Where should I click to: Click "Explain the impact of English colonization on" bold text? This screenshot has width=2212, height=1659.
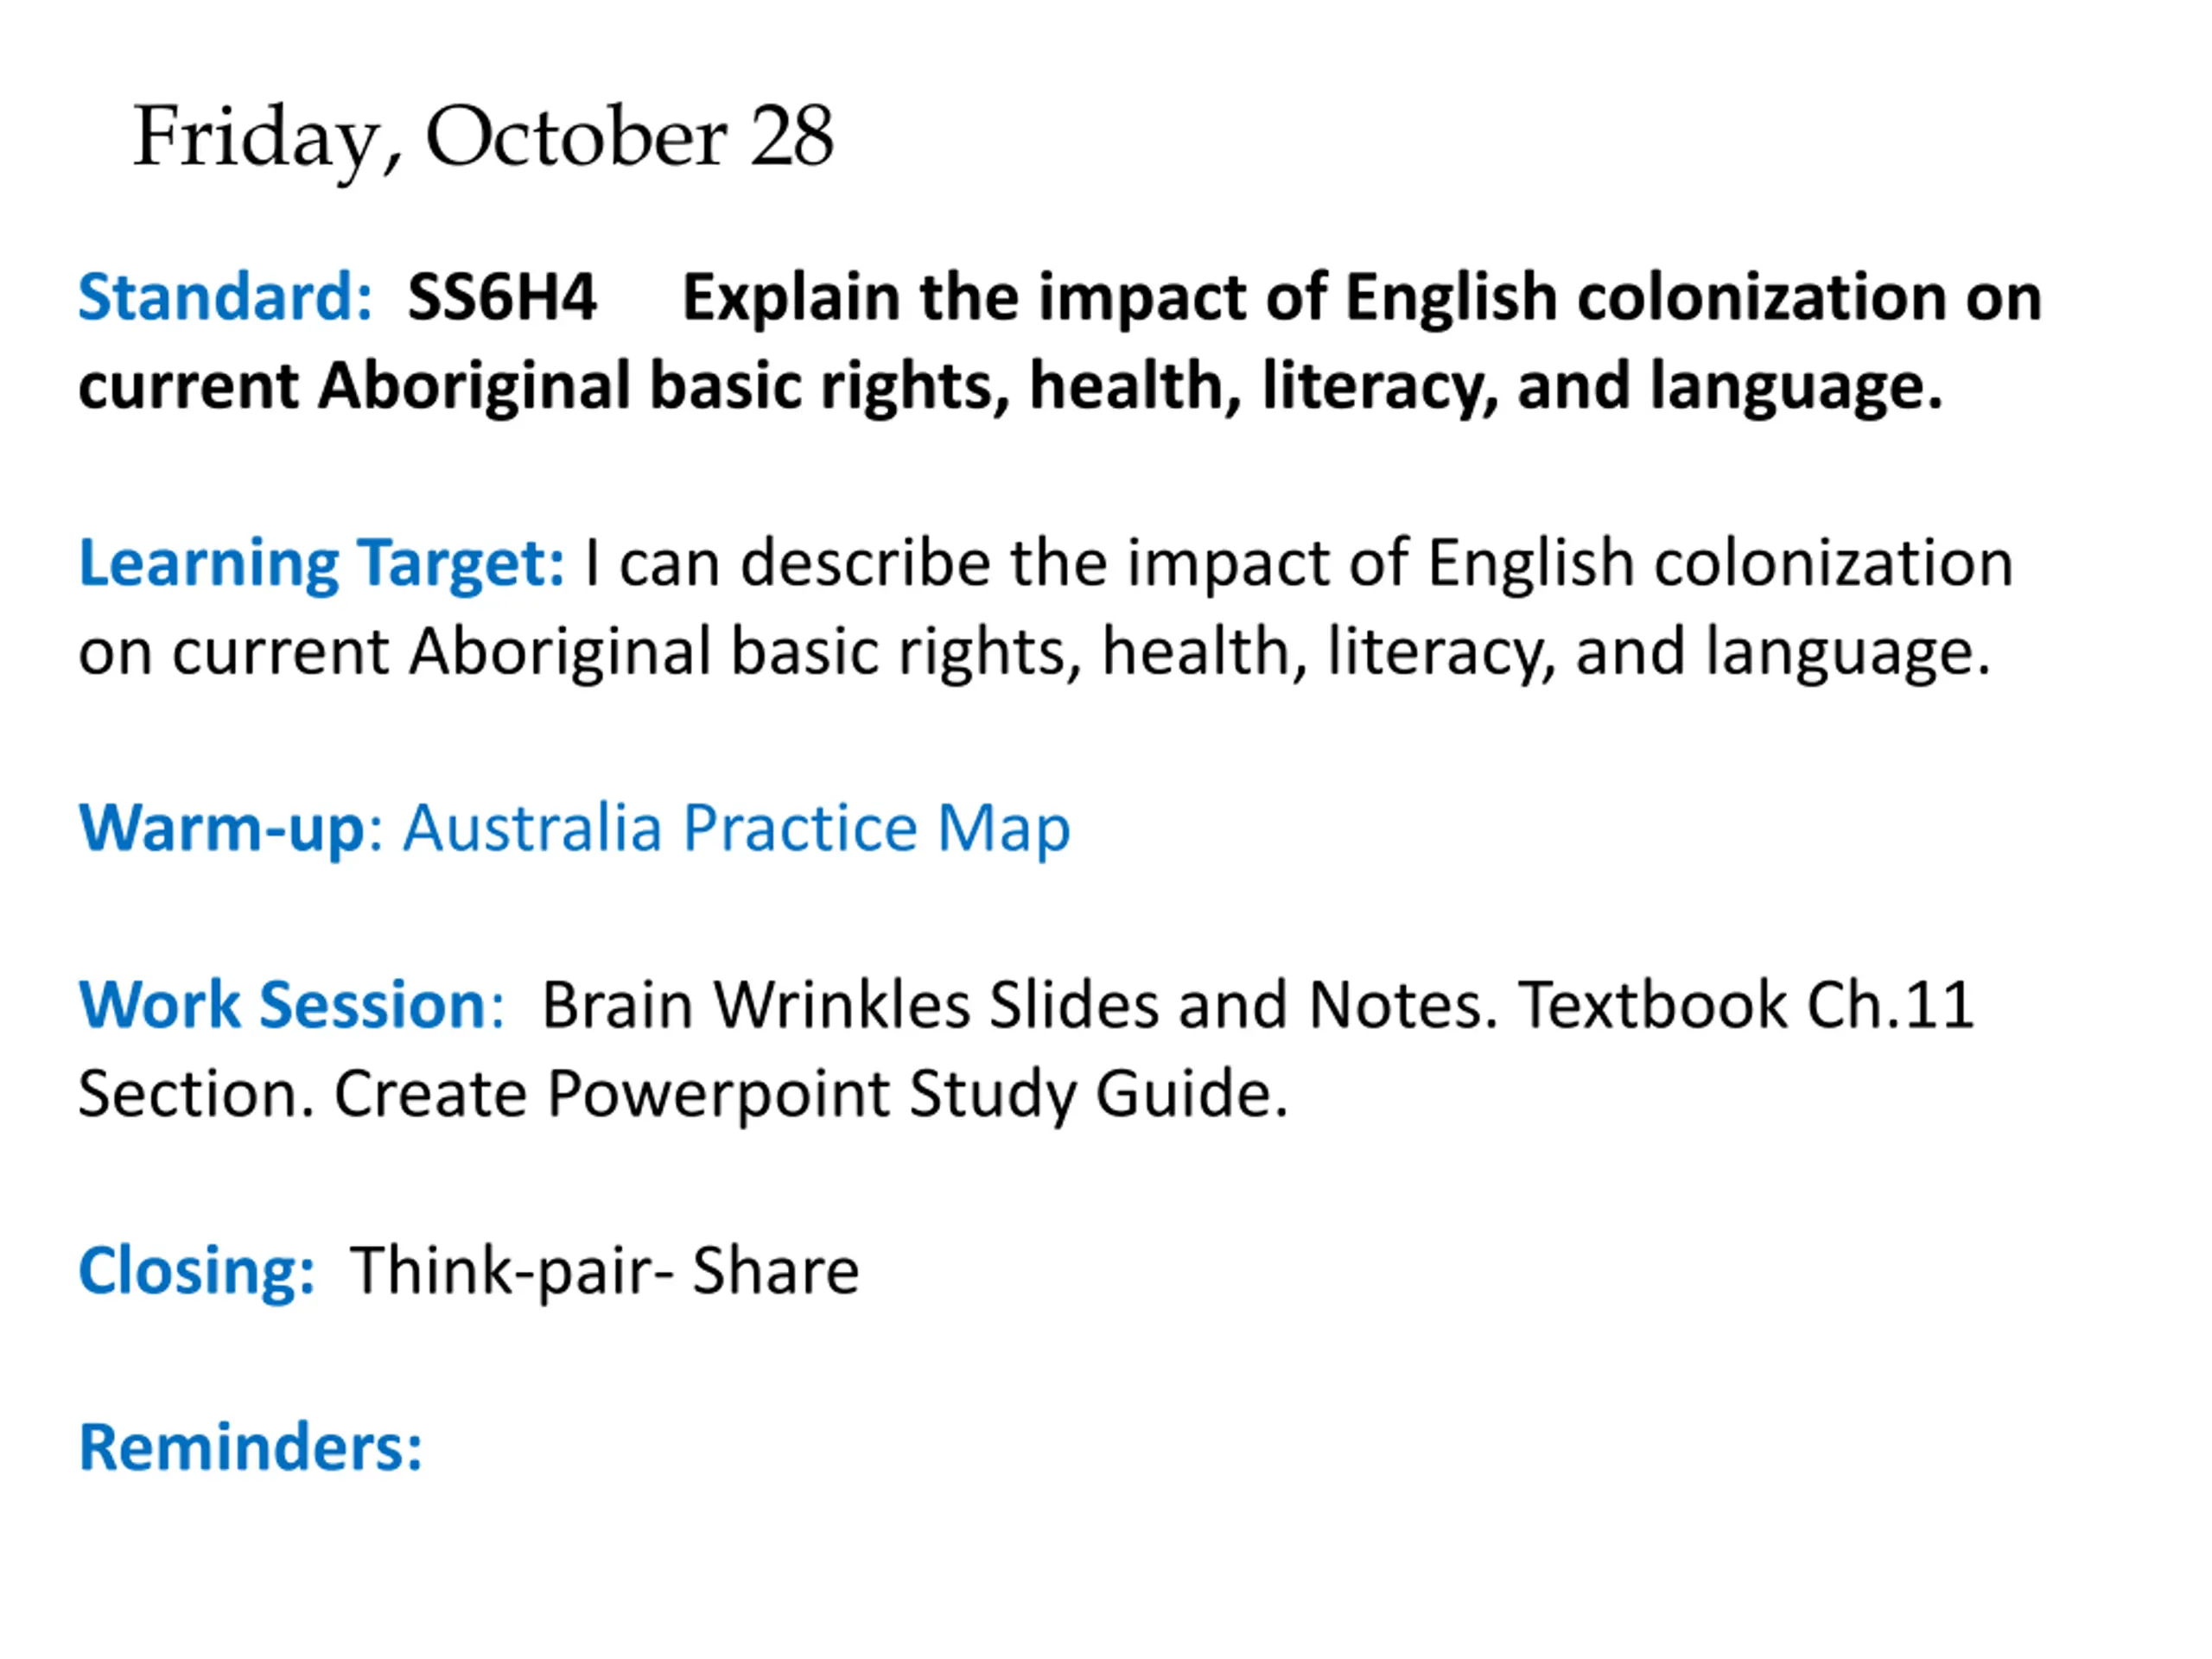coord(1361,297)
